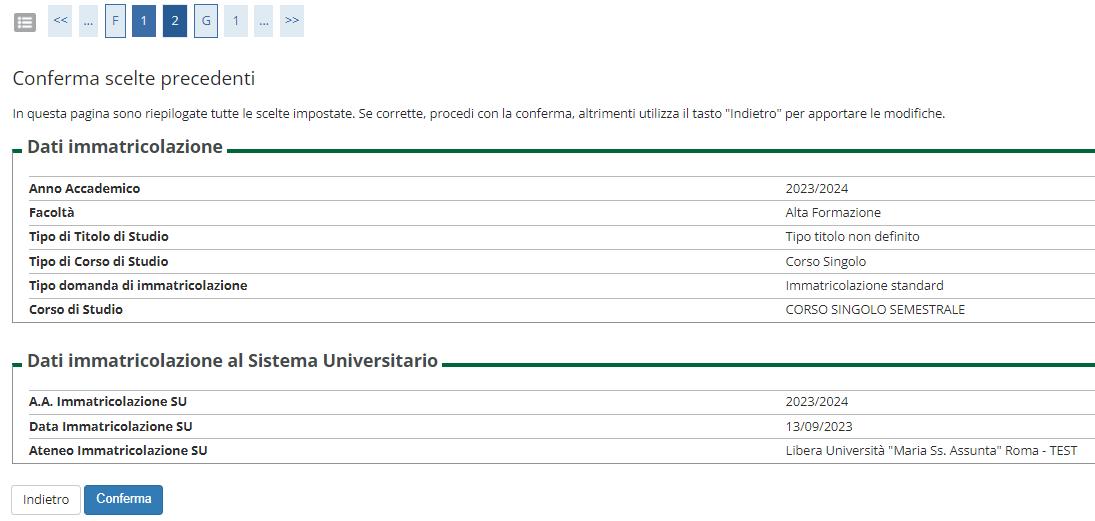This screenshot has width=1095, height=521.
Task: Go to step 1 after section G
Action: click(235, 21)
